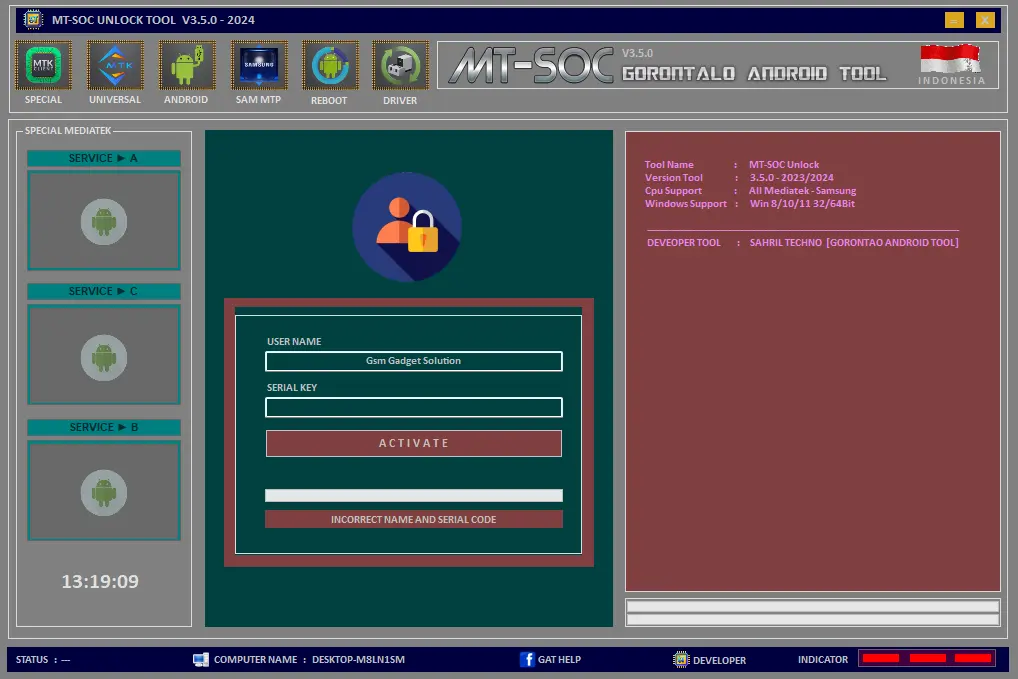Click the Android icon under Service A
The width and height of the screenshot is (1018, 679).
click(x=104, y=222)
